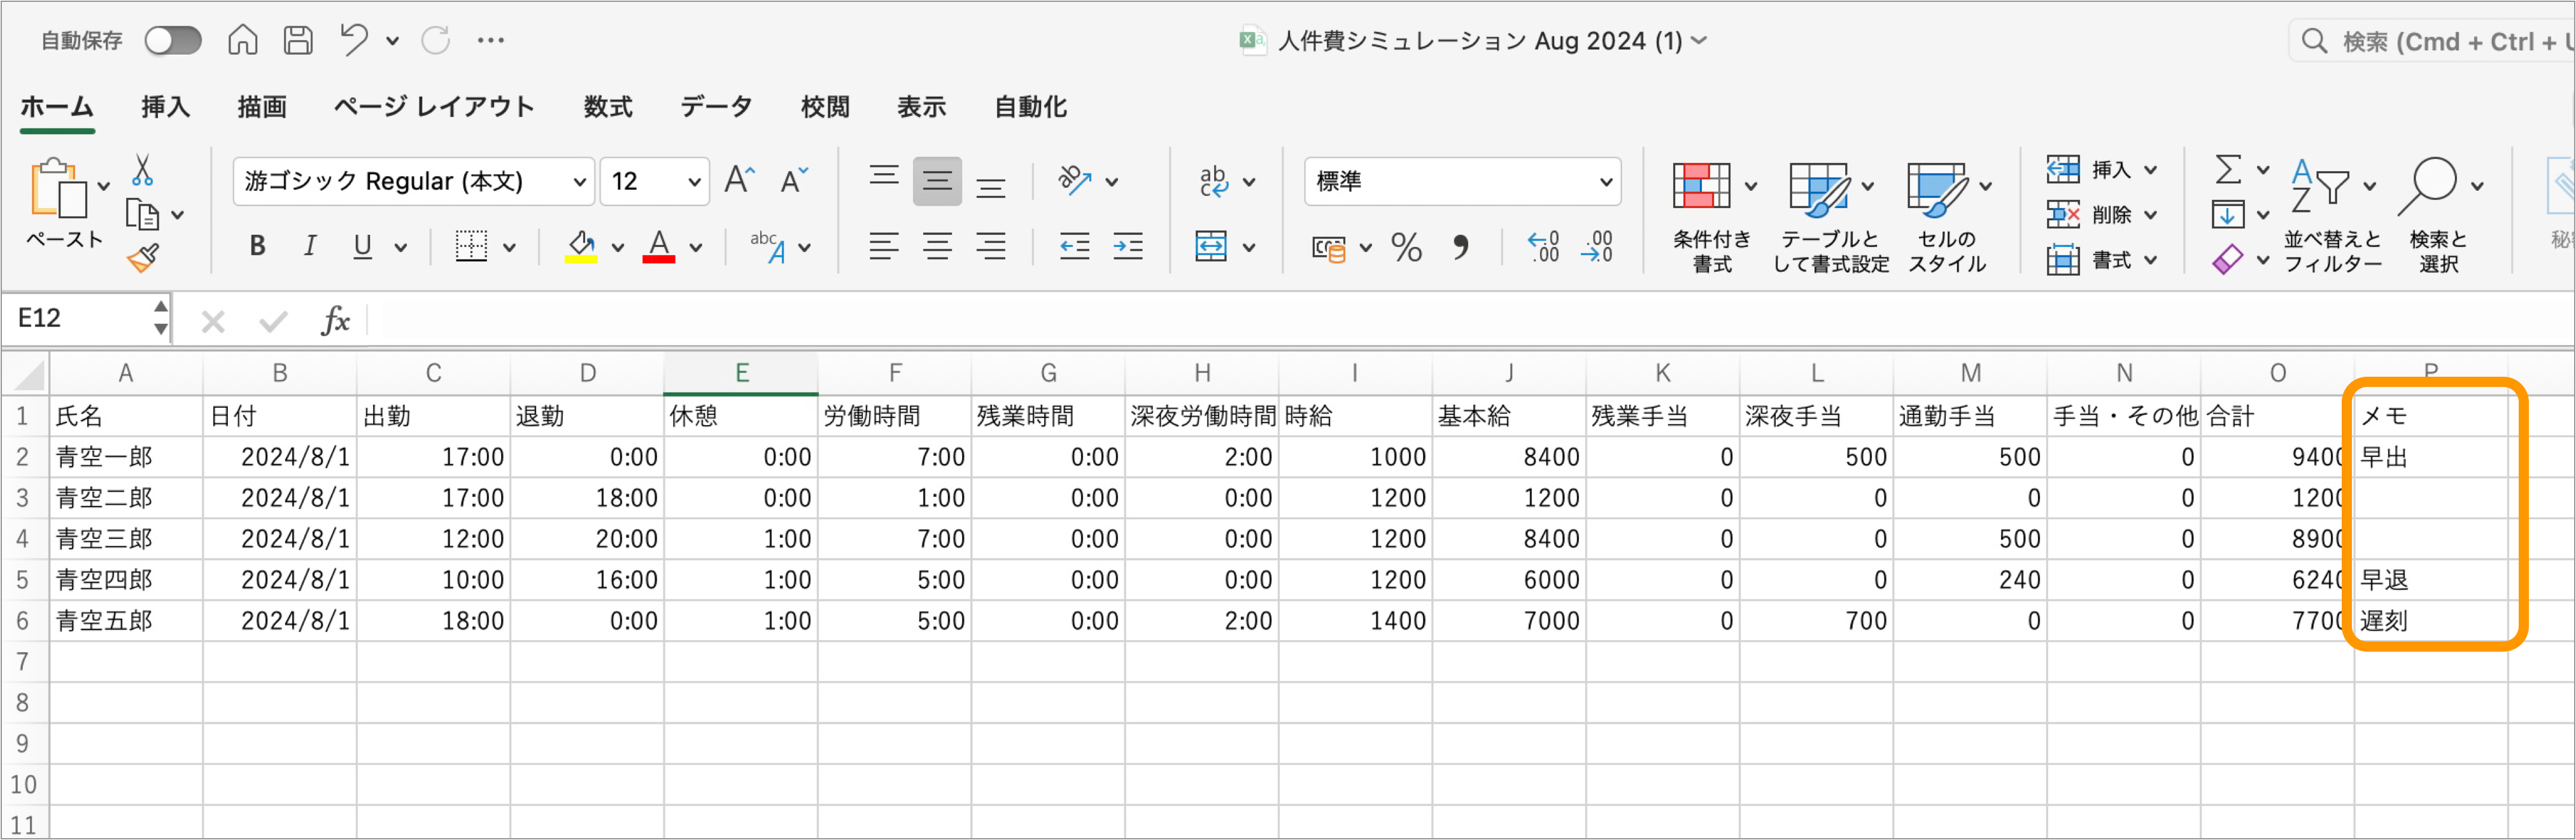Open the more options ellipsis in title bar
The width and height of the screenshot is (2576, 840).
point(491,40)
